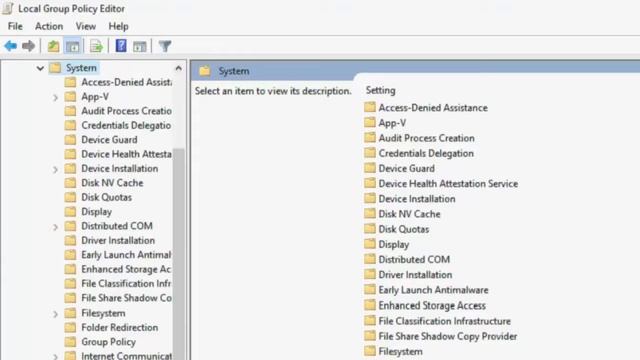The width and height of the screenshot is (640, 360).
Task: Toggle Show/Hide Console Tree icon
Action: point(73,46)
